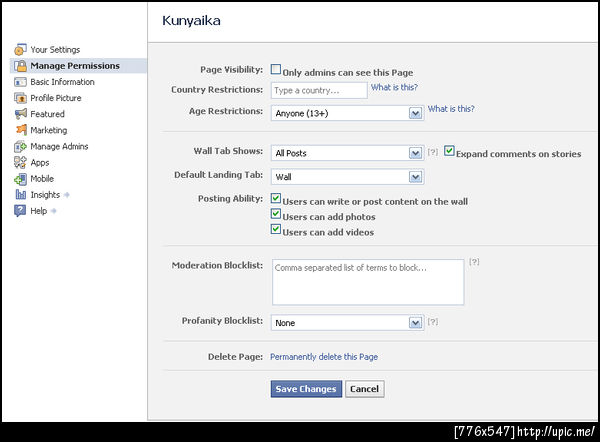Click the Manage Admins icon
The image size is (600, 442).
[20, 147]
